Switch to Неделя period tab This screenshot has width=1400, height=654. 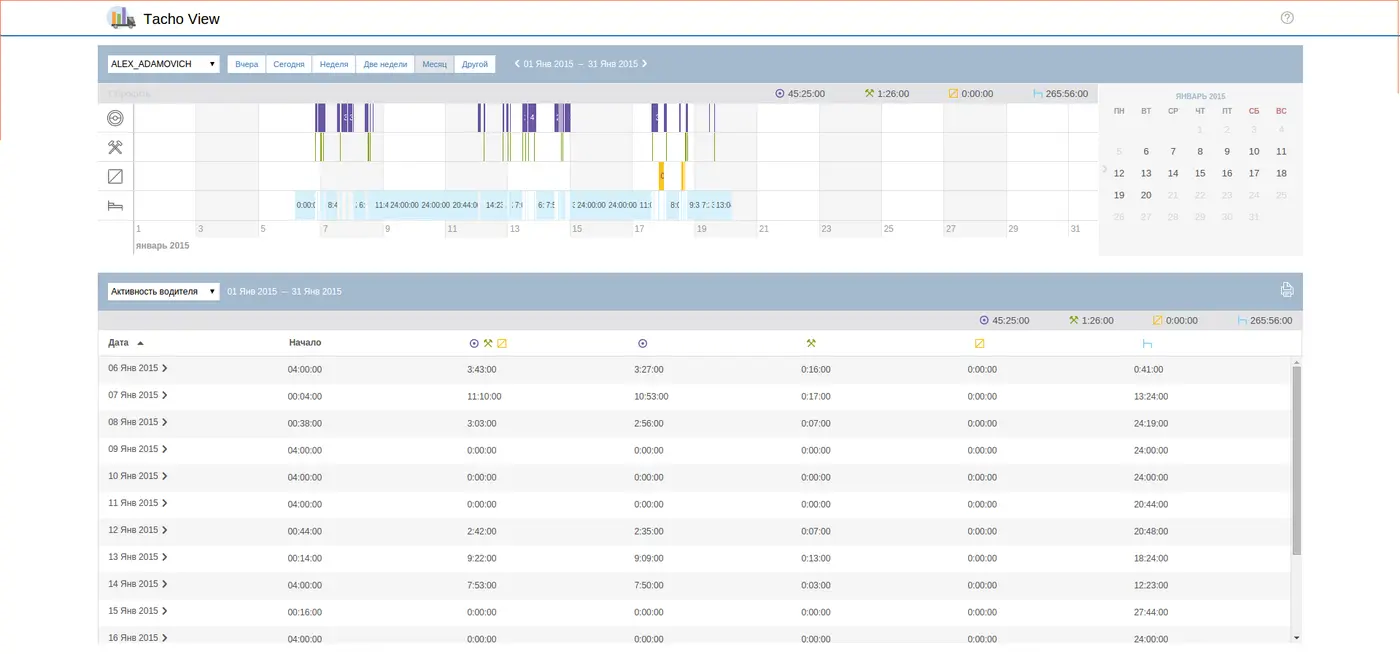click(334, 64)
